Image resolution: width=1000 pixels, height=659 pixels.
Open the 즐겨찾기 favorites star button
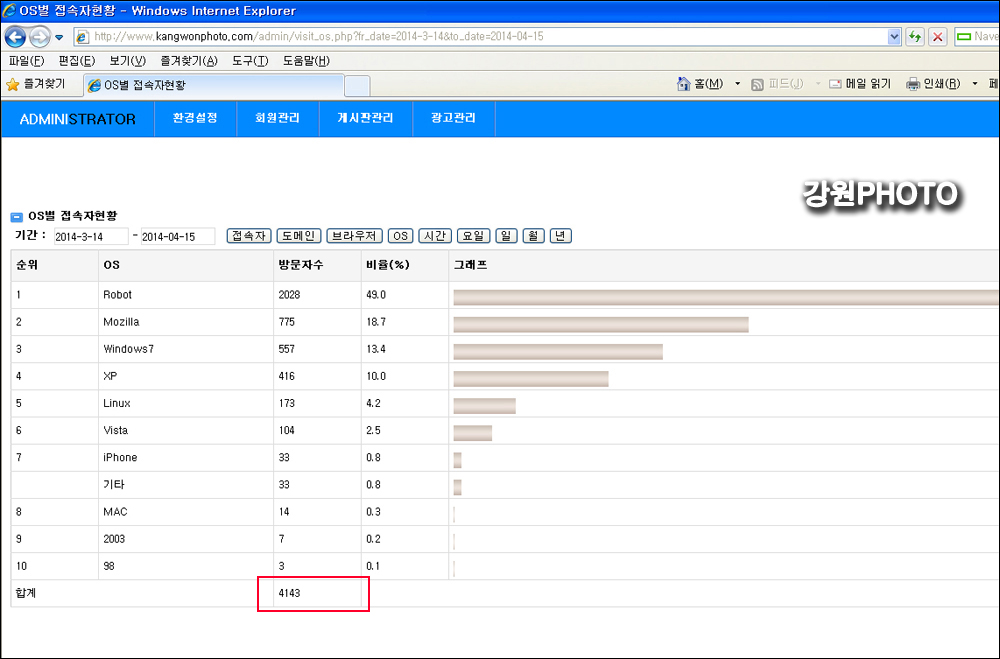tap(36, 84)
